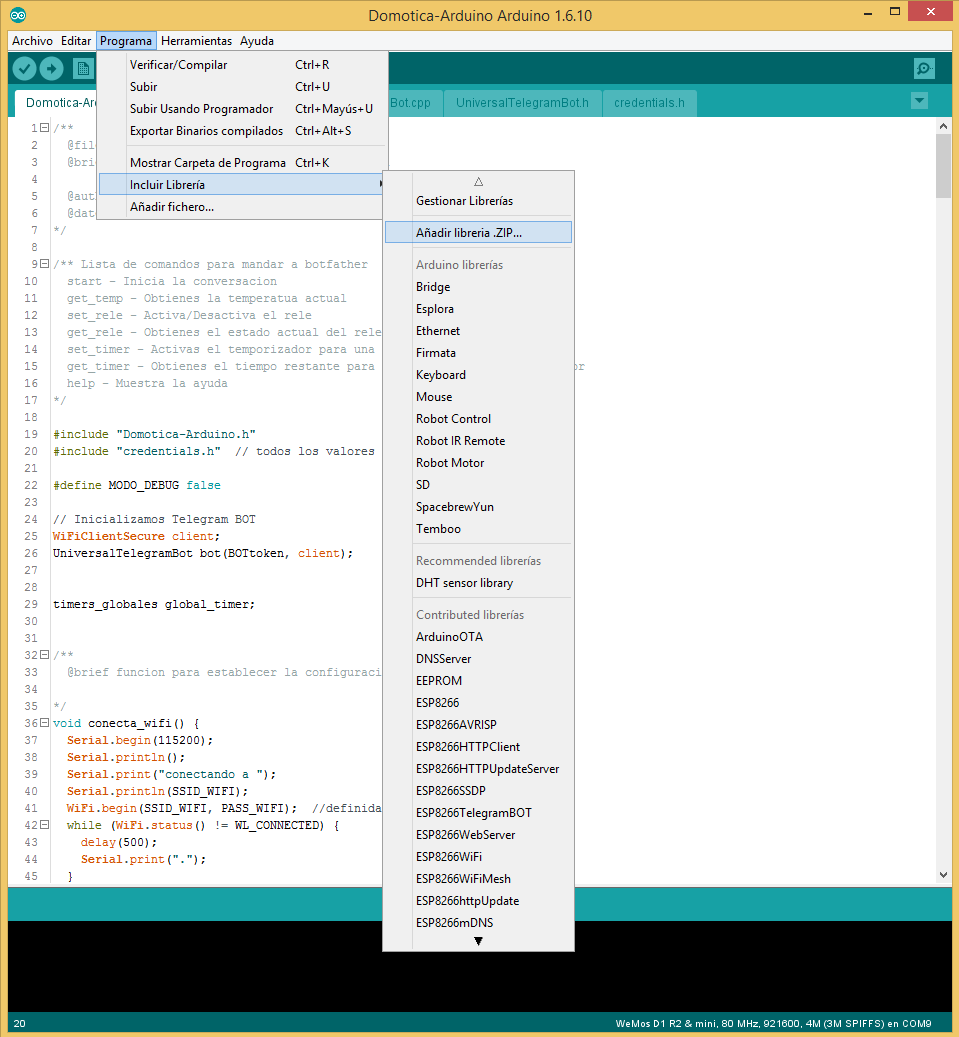This screenshot has height=1037, width=959.
Task: Click the Upload arrow toolbar icon
Action: [x=52, y=68]
